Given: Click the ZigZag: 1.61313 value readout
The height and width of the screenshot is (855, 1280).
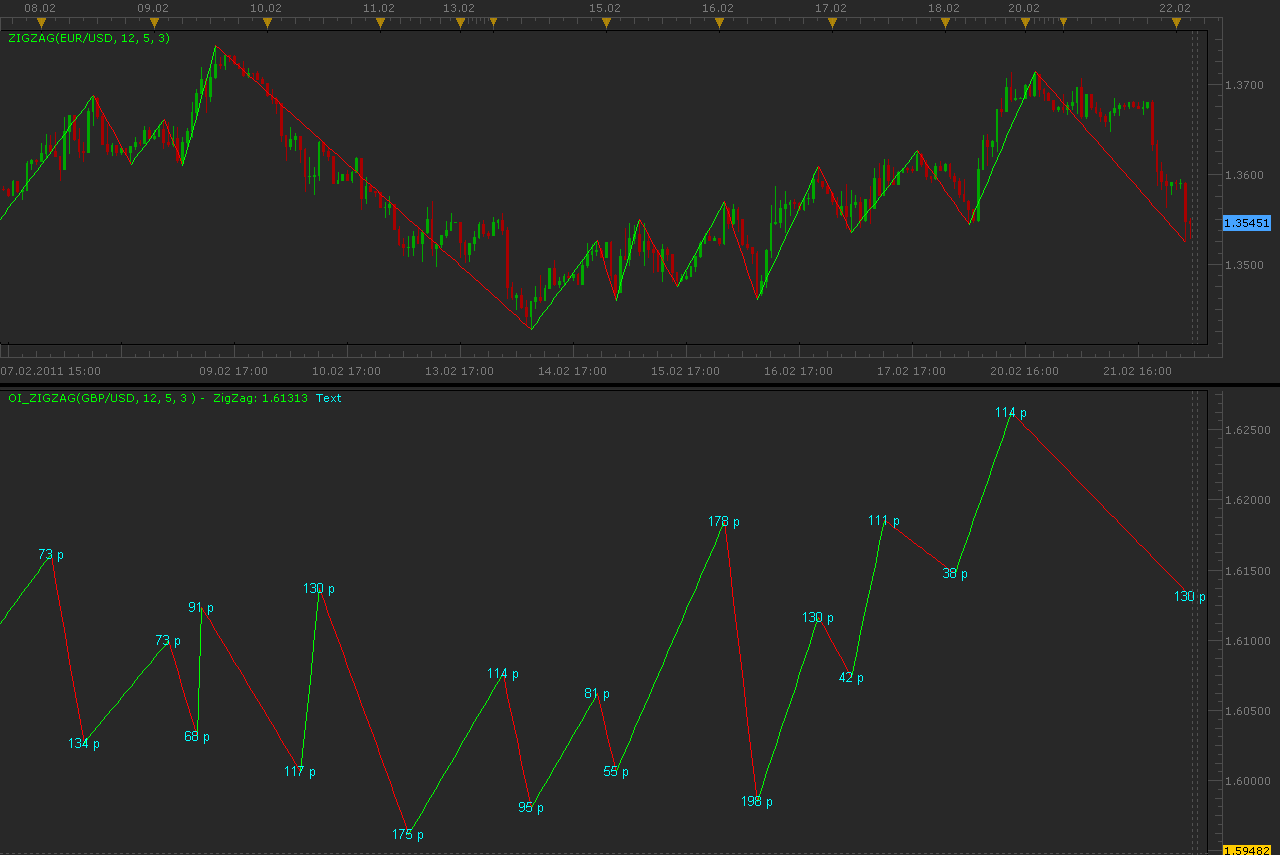Looking at the screenshot, I should click(260, 398).
